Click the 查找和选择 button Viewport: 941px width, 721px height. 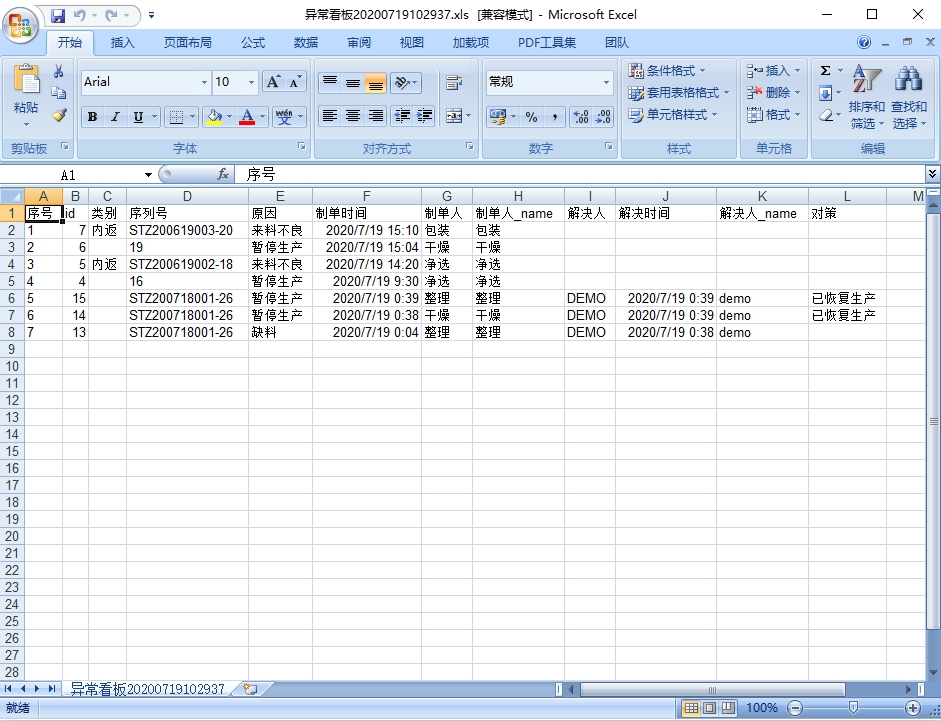tap(908, 100)
